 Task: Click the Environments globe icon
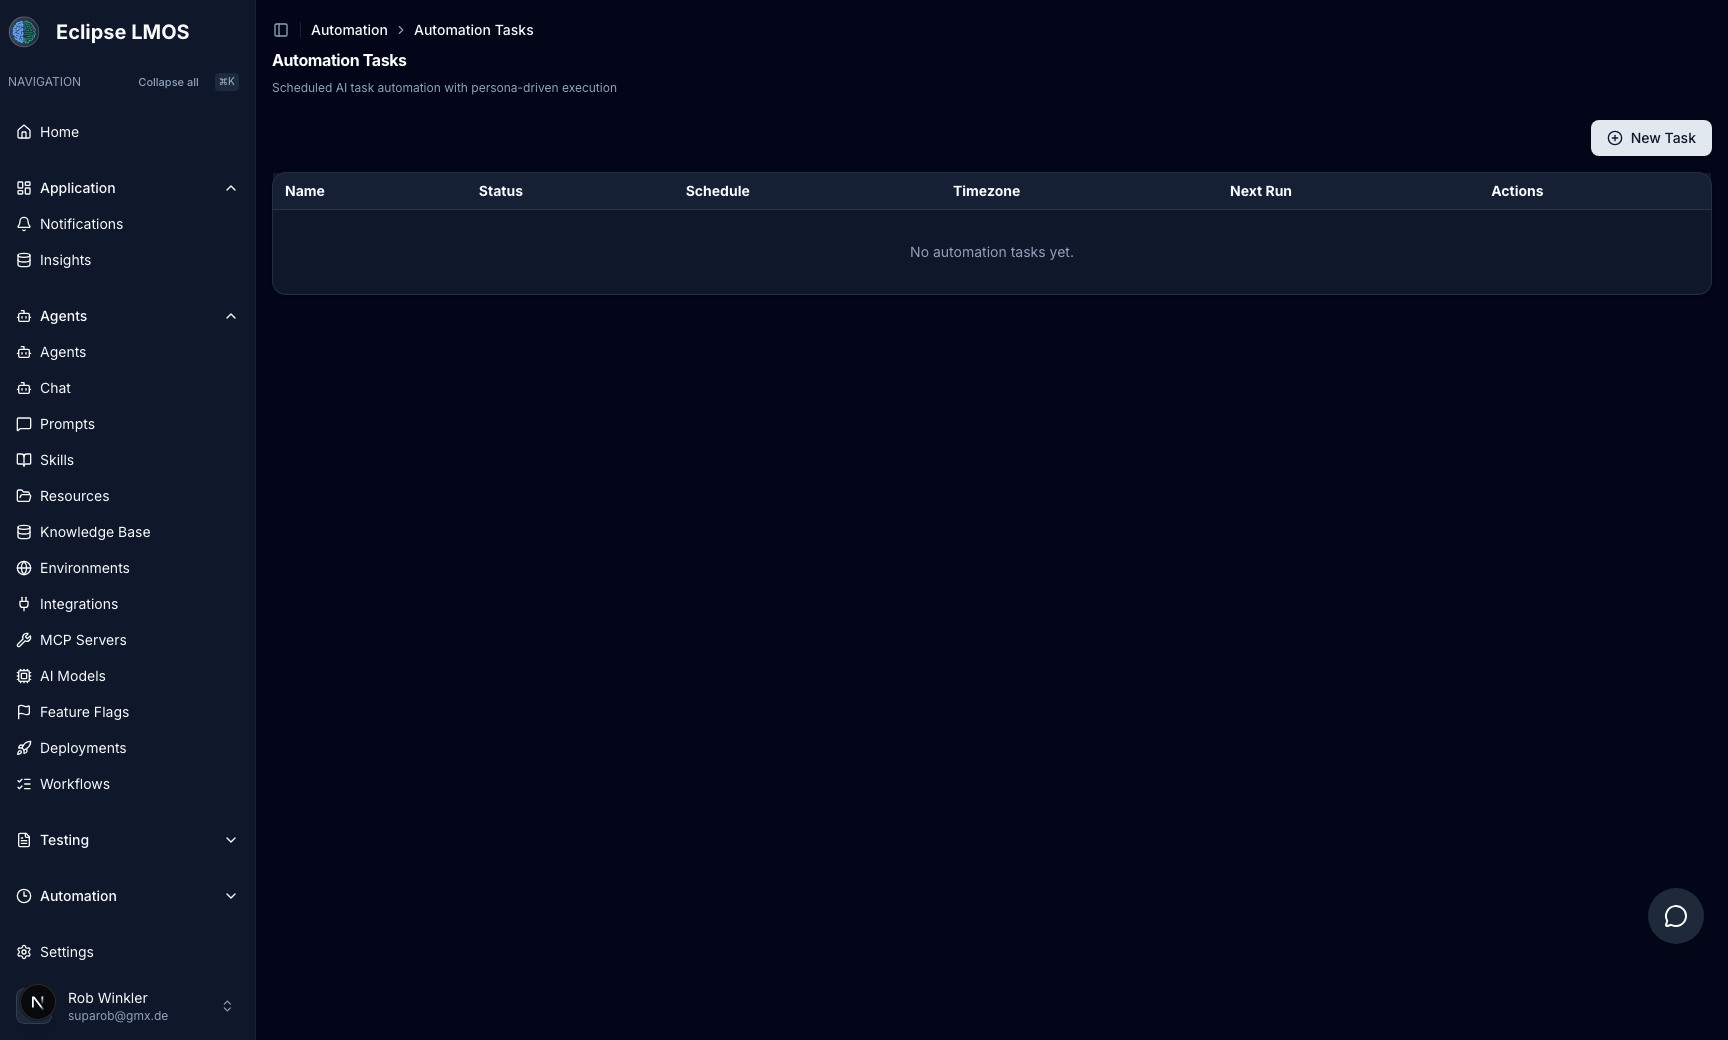tap(24, 568)
